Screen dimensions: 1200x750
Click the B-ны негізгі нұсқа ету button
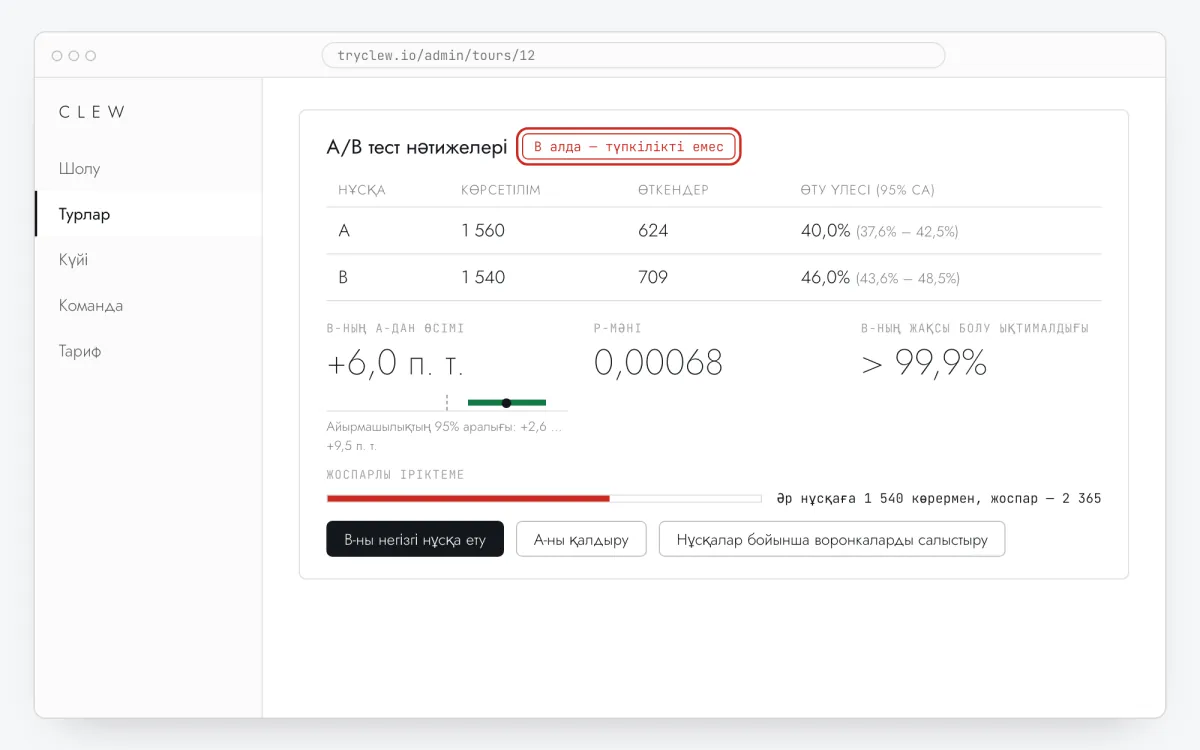click(x=415, y=539)
